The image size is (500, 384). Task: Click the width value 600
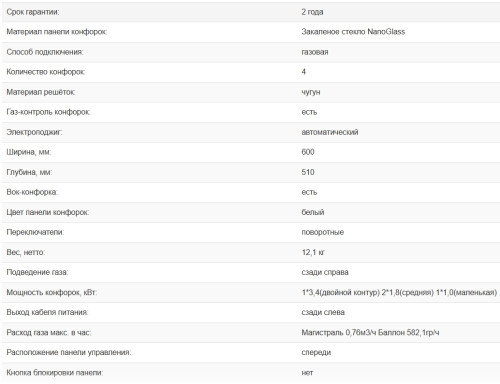[x=308, y=152]
